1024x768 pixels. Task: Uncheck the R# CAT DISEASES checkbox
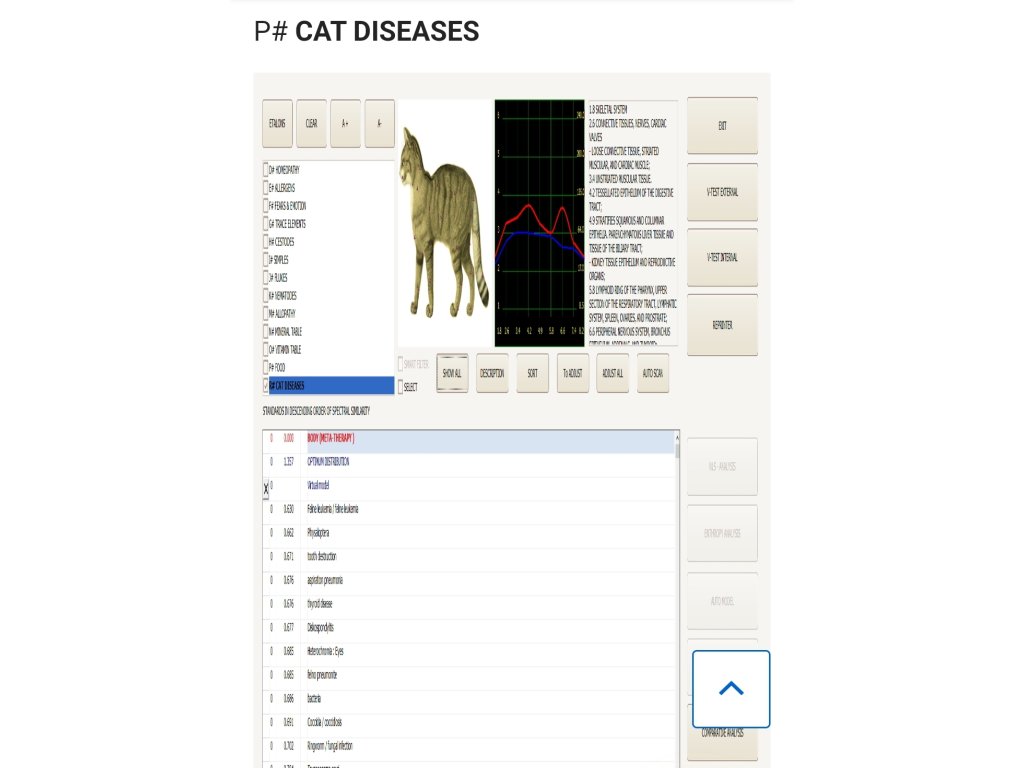266,385
